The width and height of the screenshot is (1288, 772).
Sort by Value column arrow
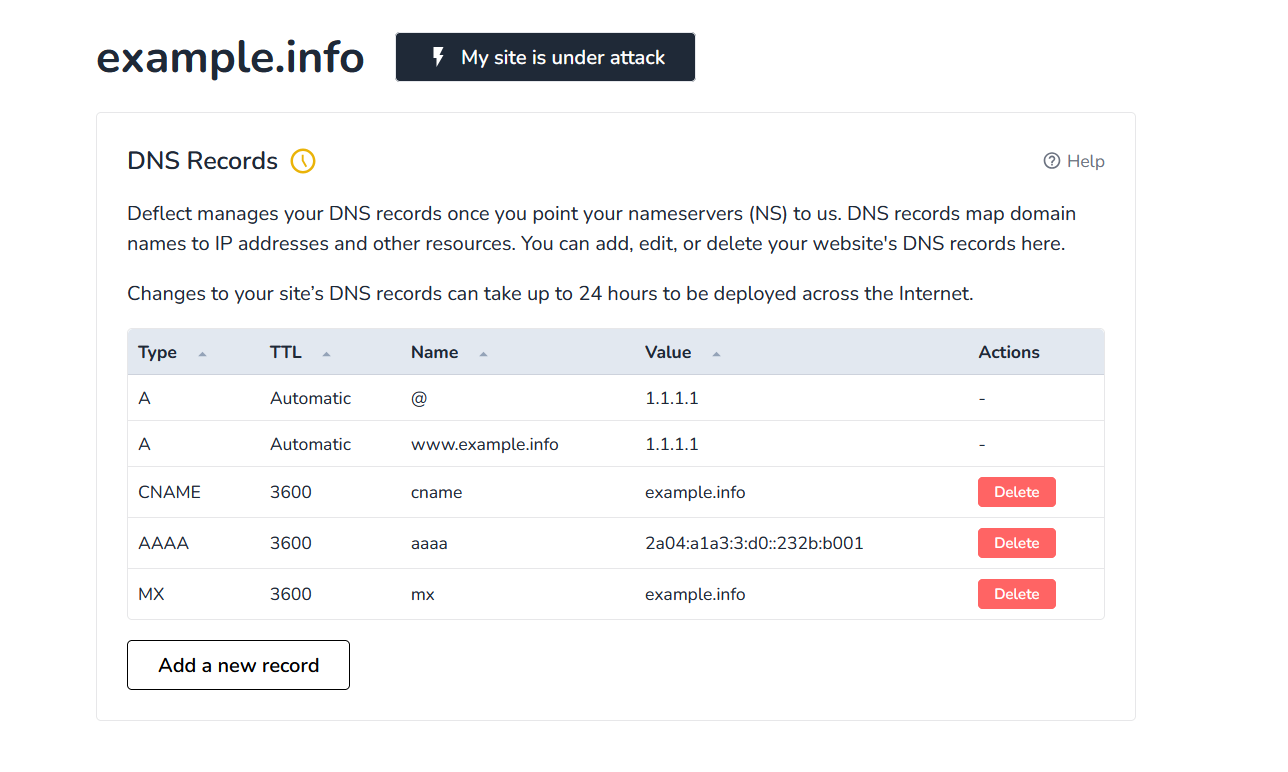716,353
